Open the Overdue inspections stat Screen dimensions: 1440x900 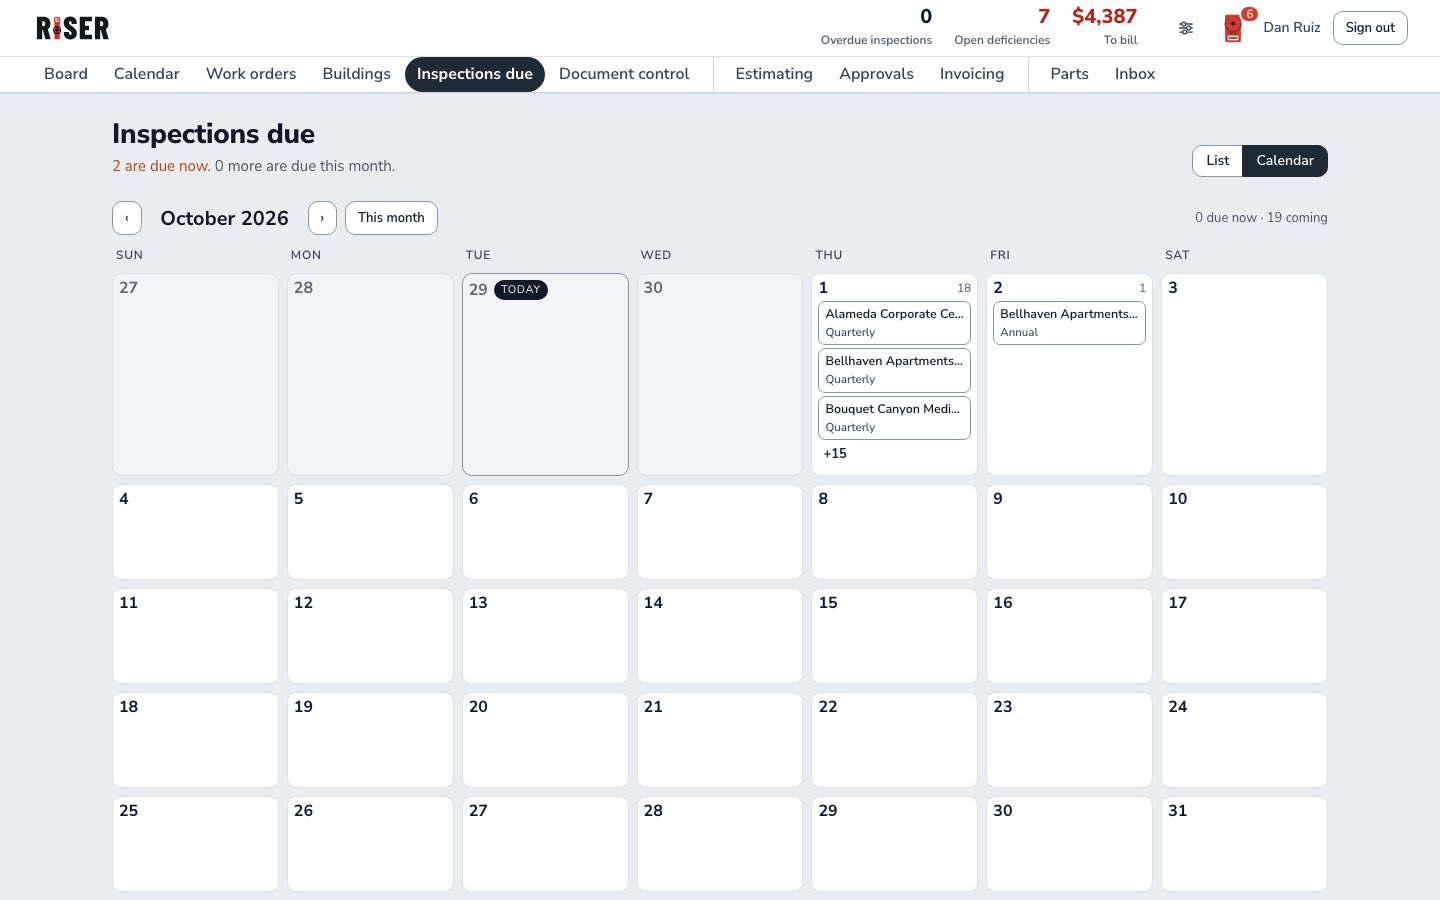[876, 27]
